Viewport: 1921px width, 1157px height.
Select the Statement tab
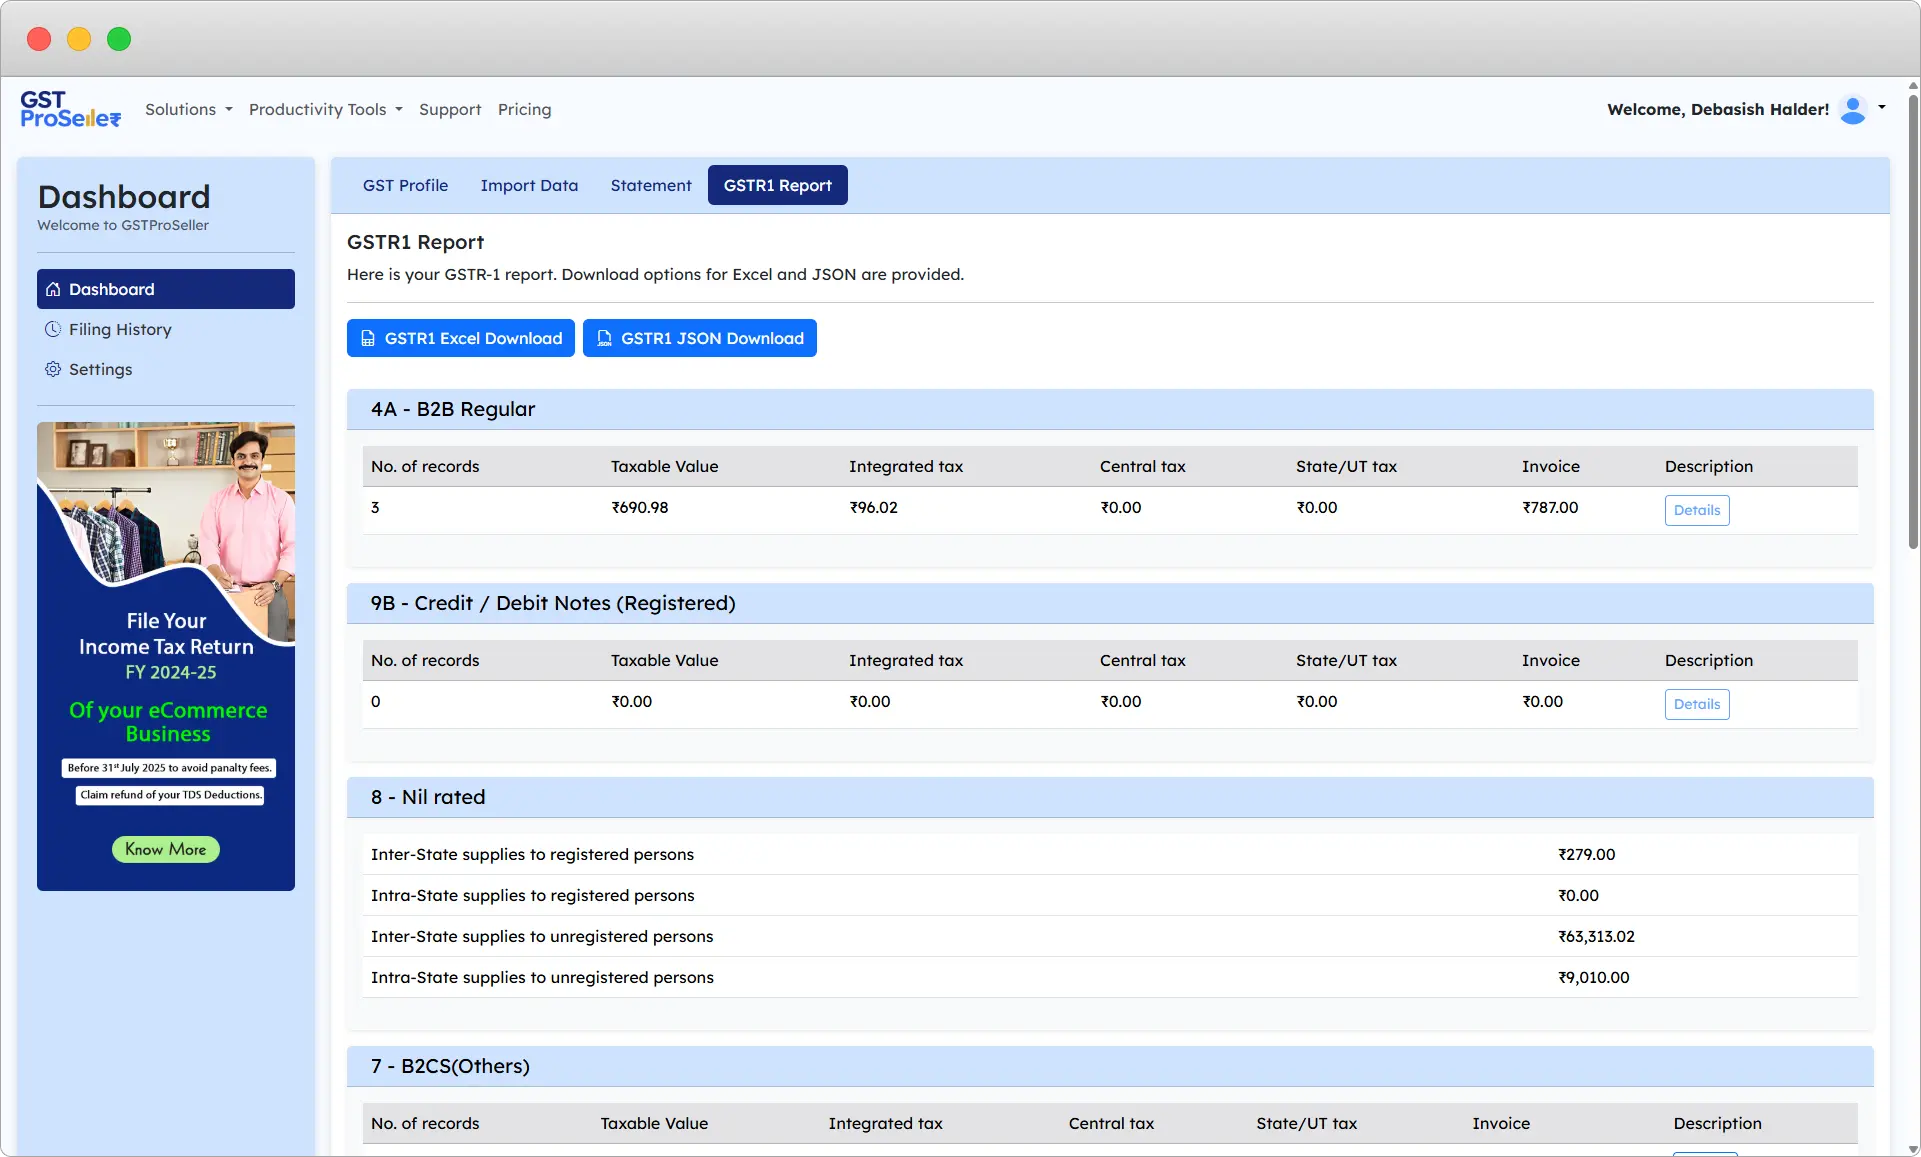tap(651, 185)
